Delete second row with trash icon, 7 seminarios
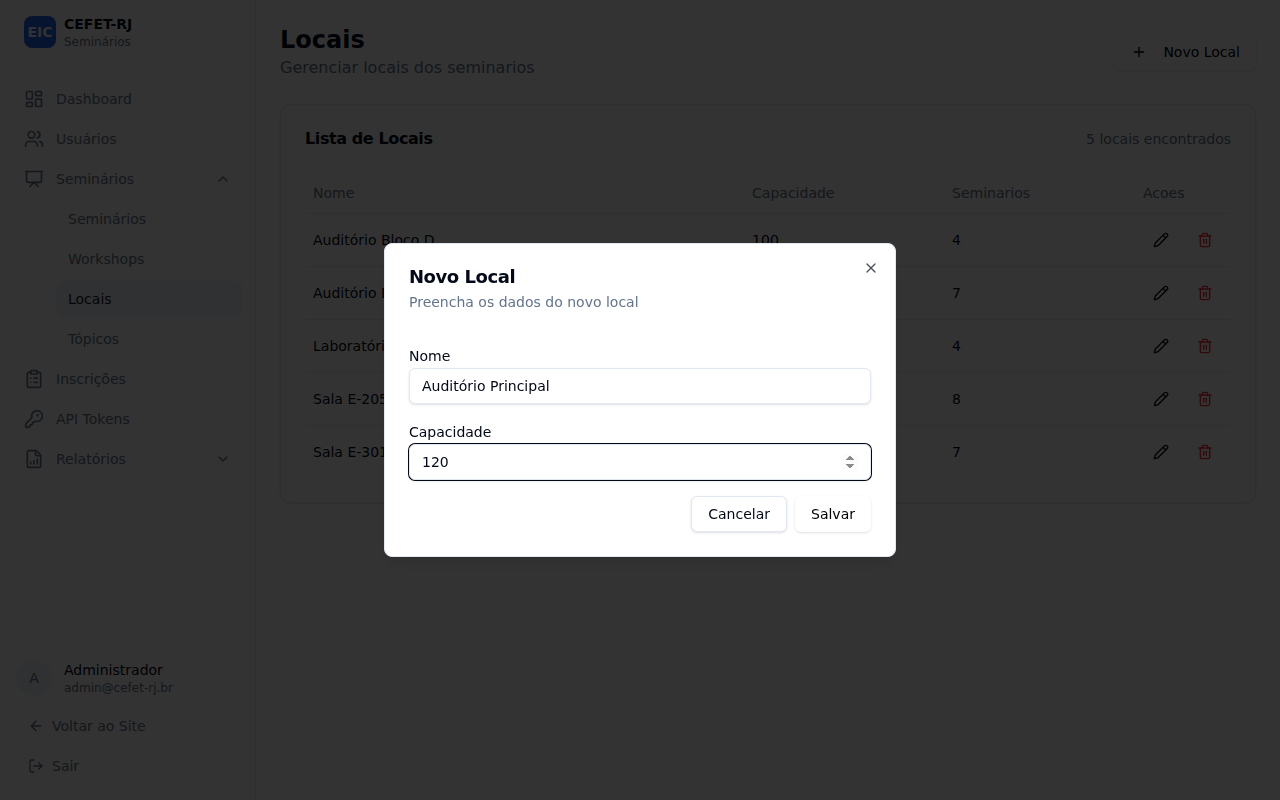1280x800 pixels. coord(1205,293)
